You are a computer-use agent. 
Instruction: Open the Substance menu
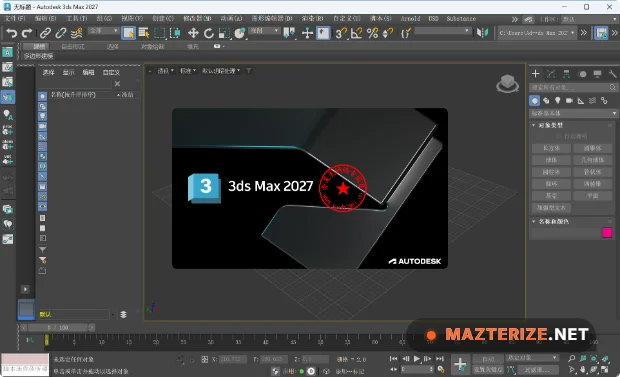pyautogui.click(x=461, y=19)
